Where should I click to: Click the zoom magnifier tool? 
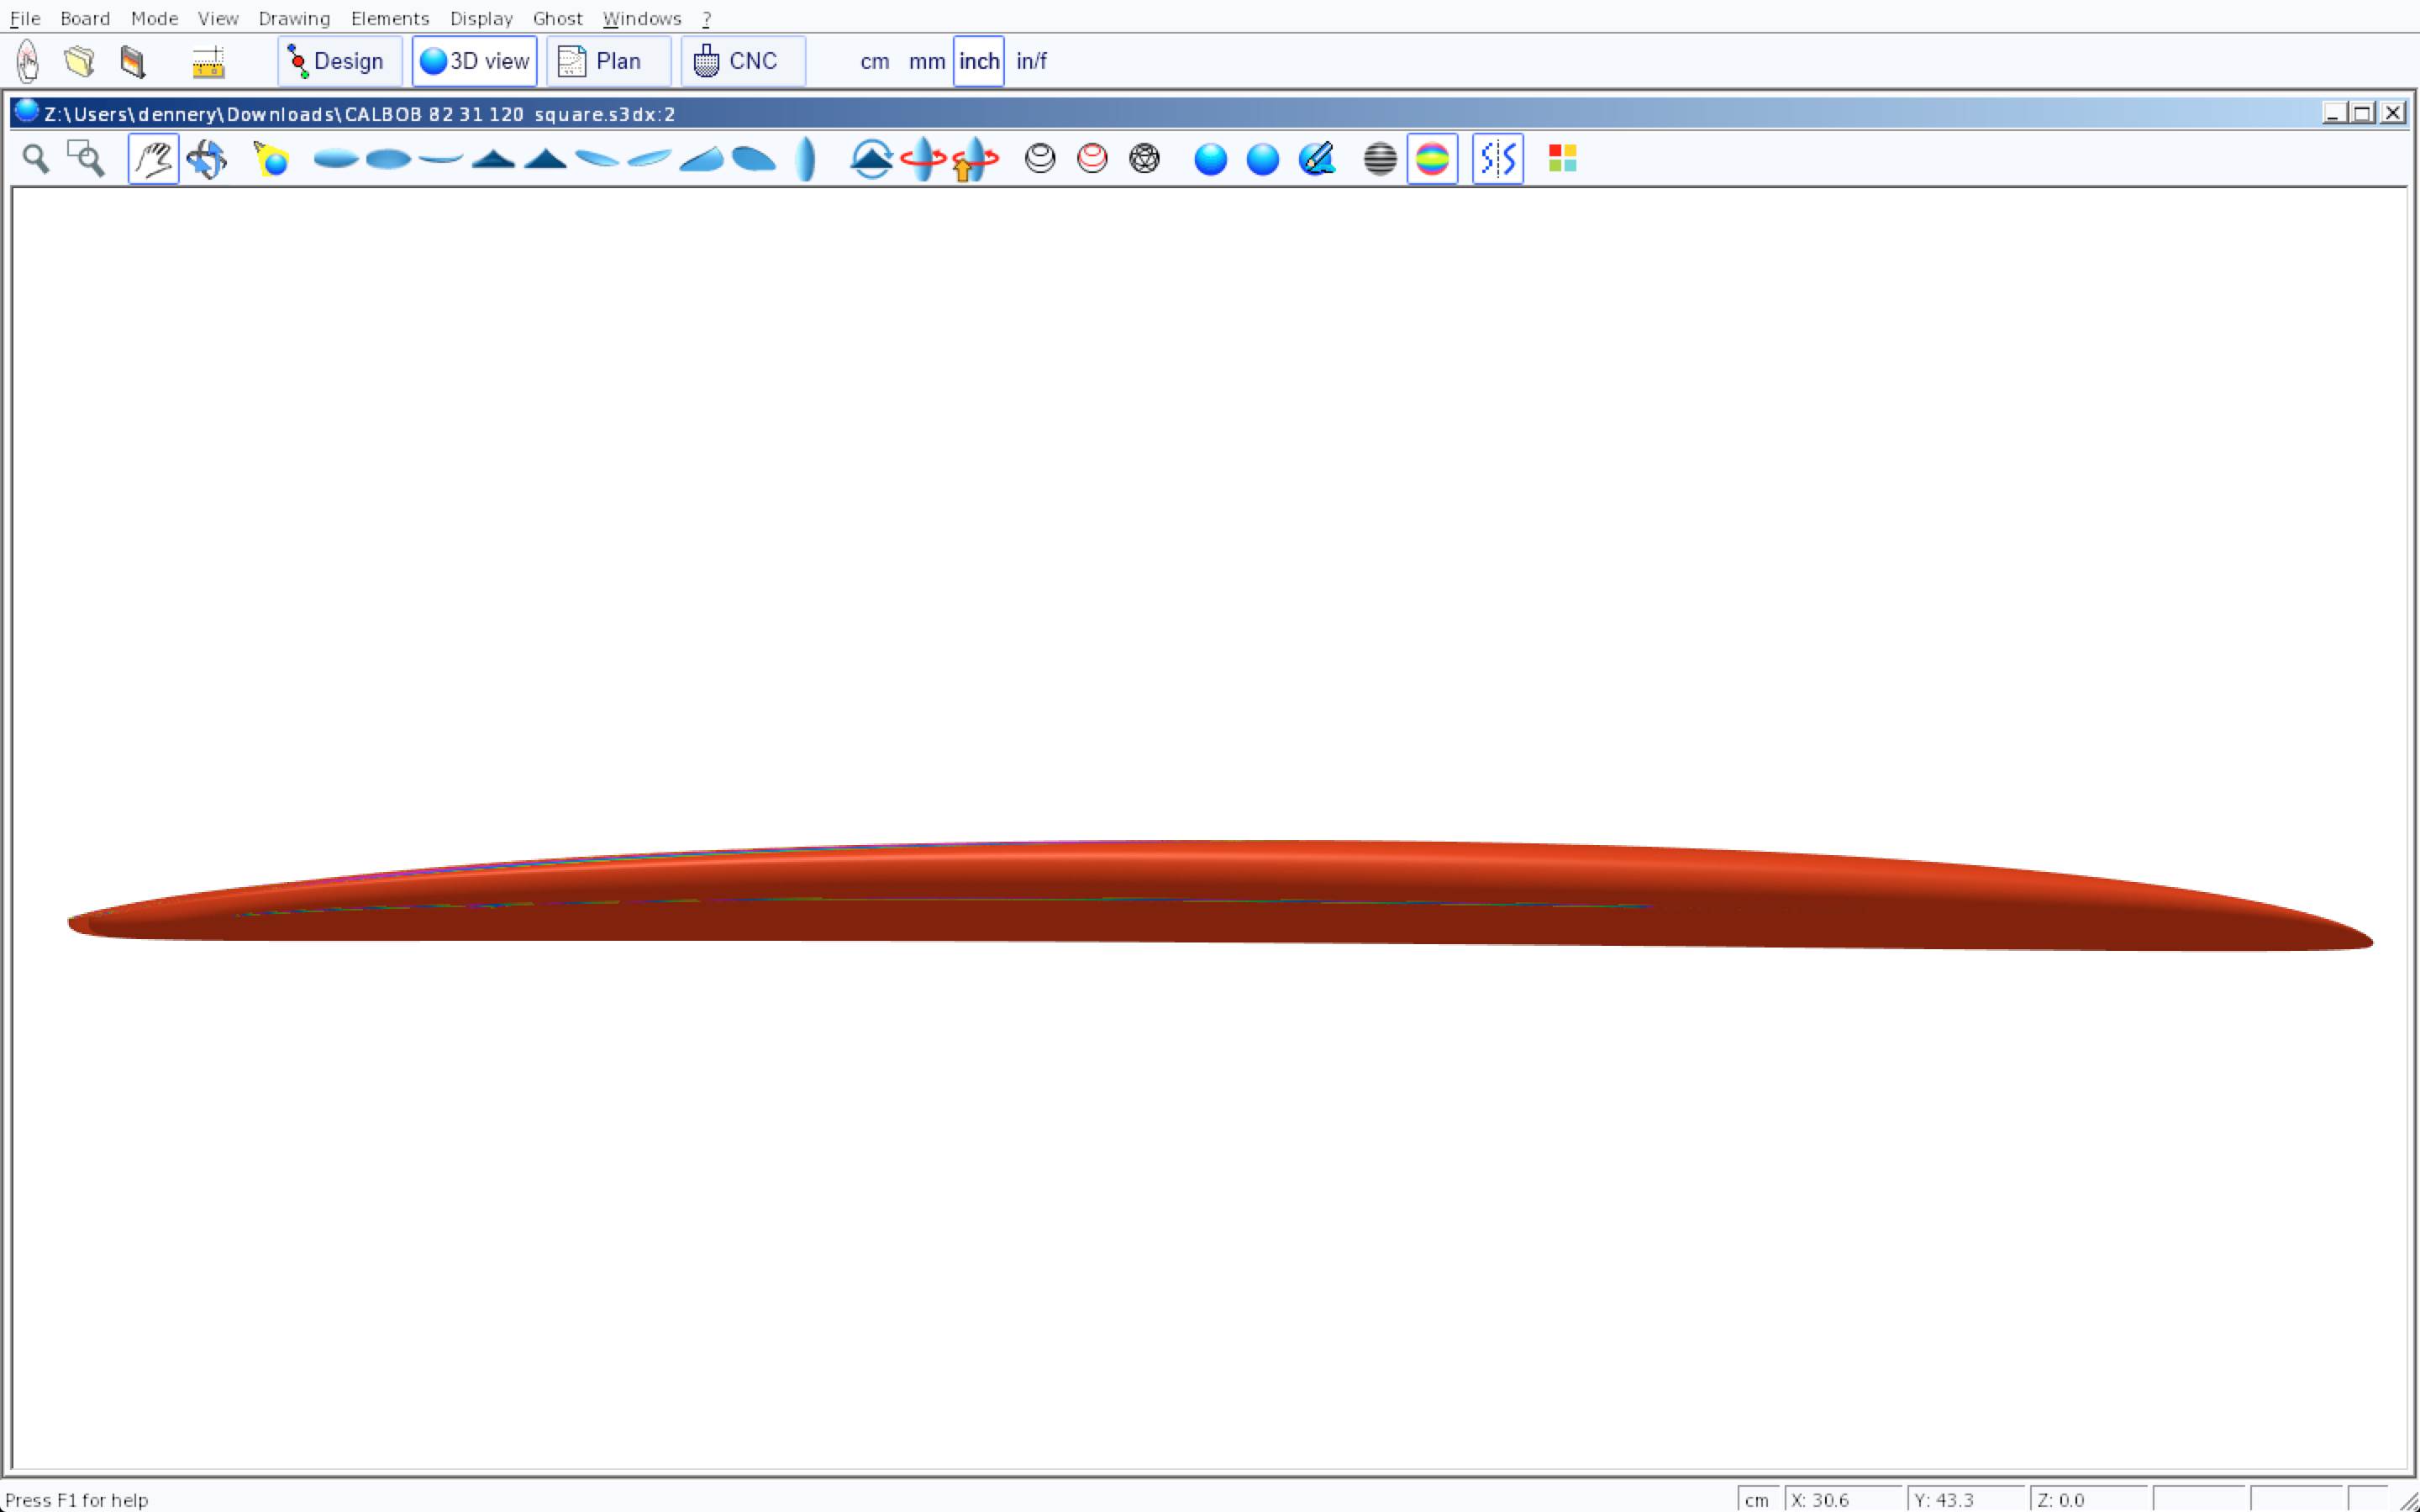pyautogui.click(x=36, y=159)
